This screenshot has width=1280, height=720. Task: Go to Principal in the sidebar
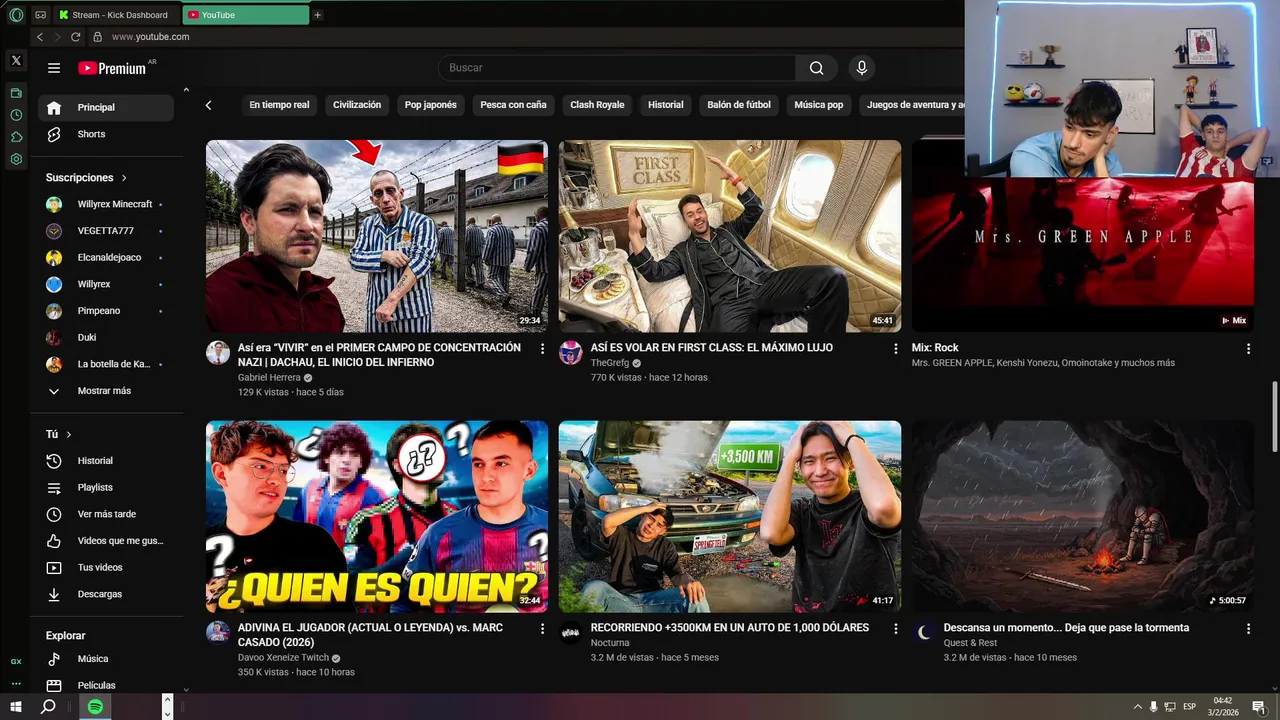coord(106,108)
